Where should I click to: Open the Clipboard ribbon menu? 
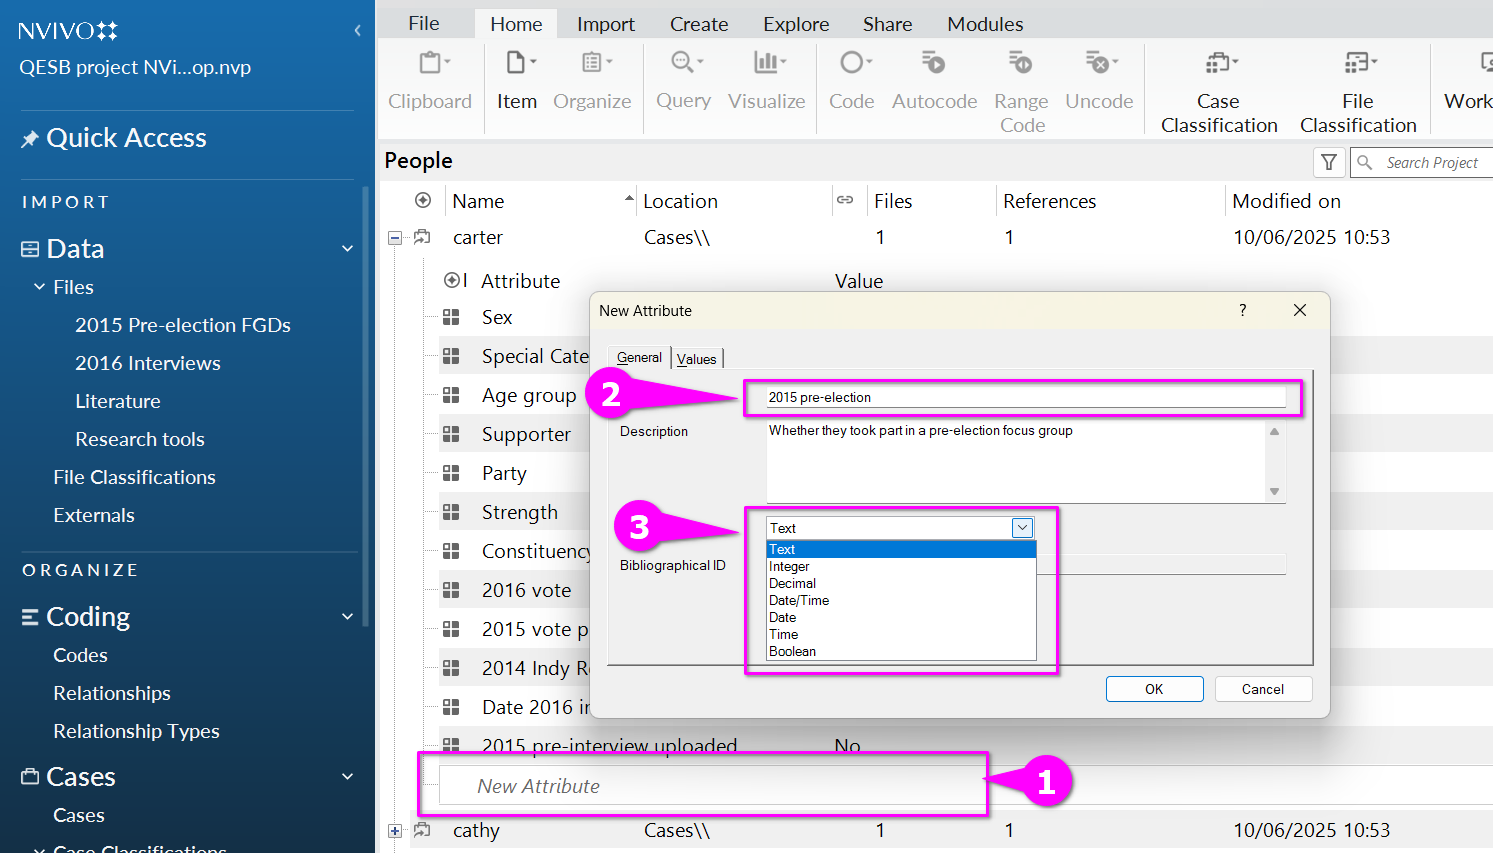click(430, 79)
